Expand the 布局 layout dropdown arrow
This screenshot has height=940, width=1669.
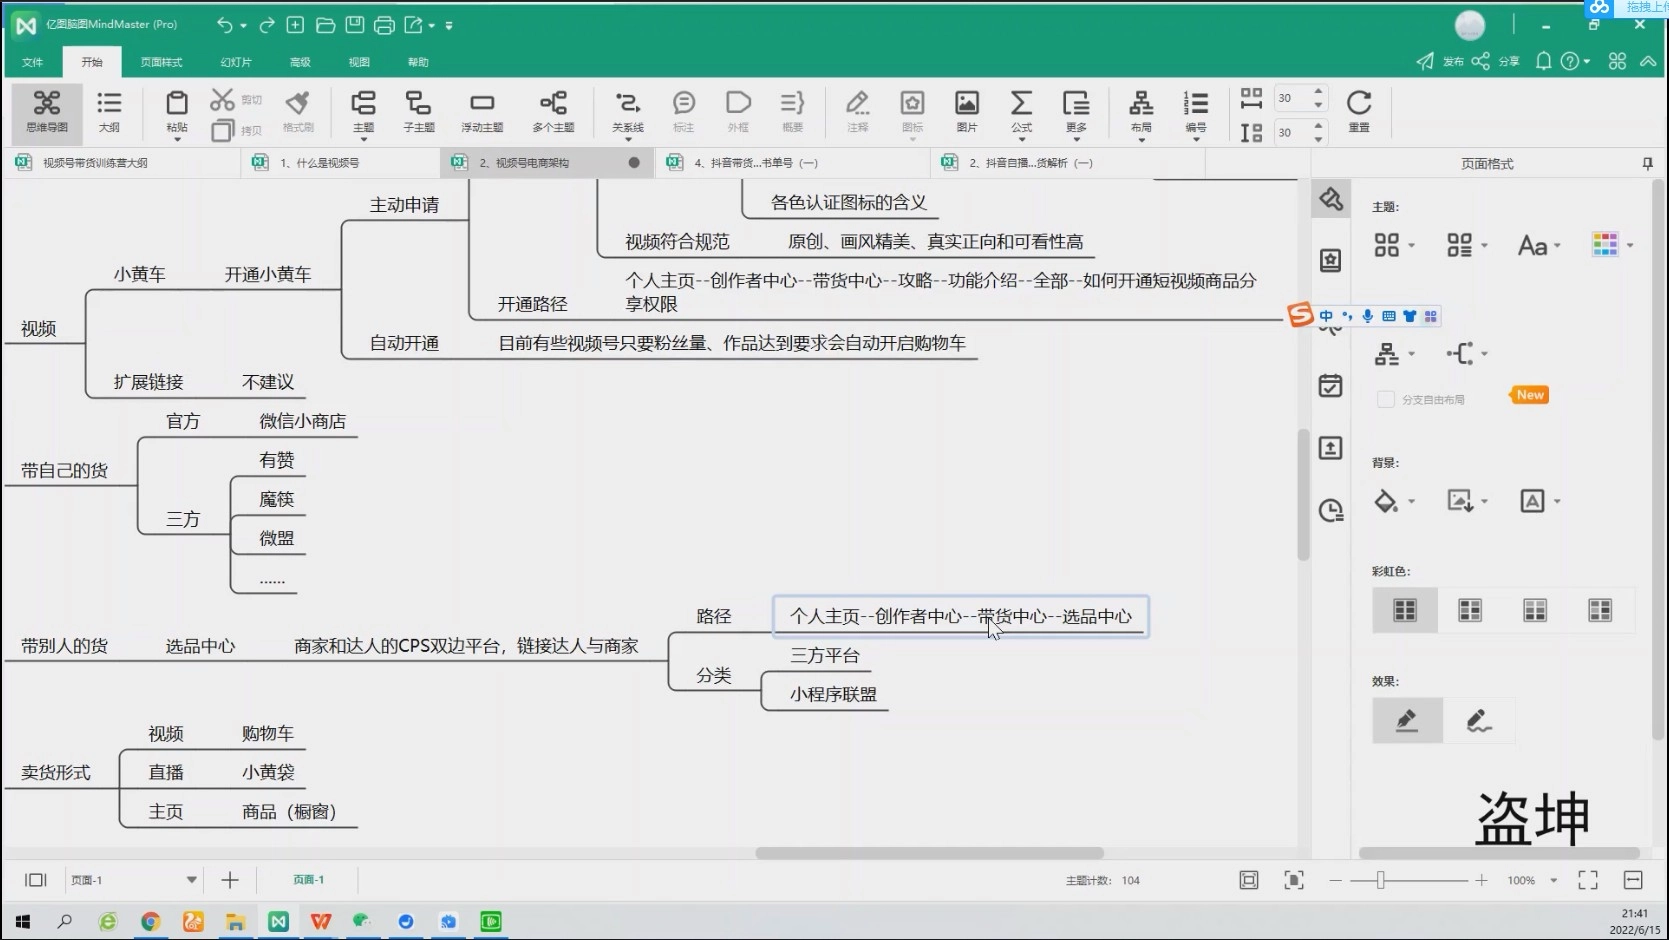[x=1140, y=138]
